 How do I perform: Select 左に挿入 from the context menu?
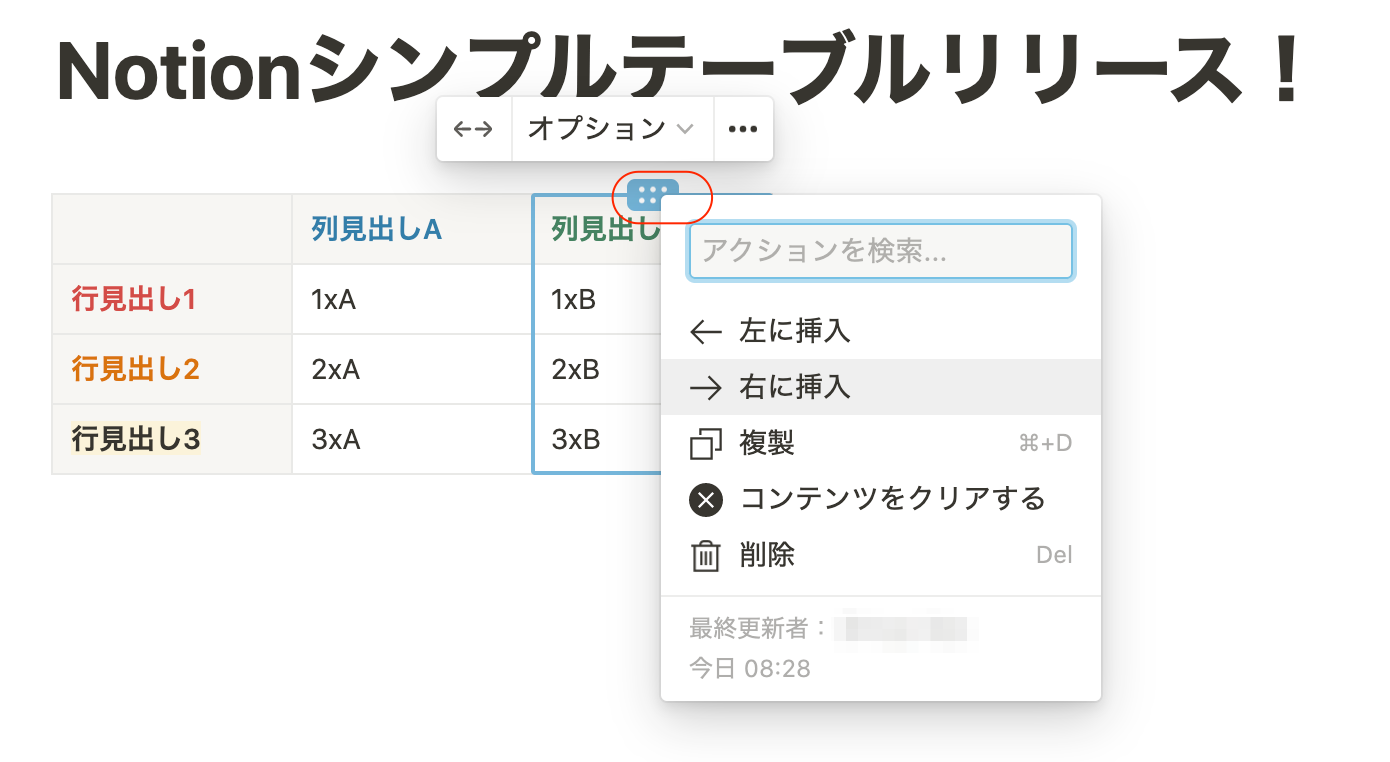point(795,331)
